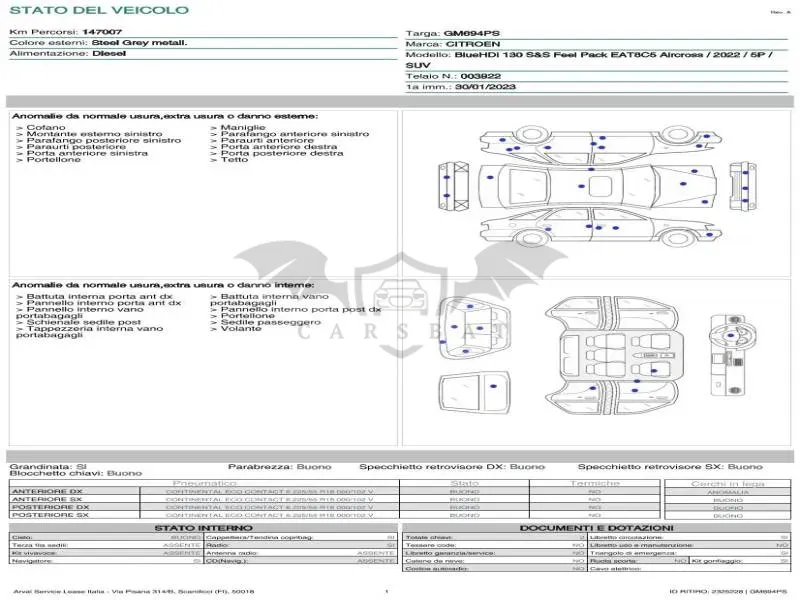The height and width of the screenshot is (600, 800).
Task: Click the ANOMALIA cell under Cerchi in lega
Action: (728, 492)
